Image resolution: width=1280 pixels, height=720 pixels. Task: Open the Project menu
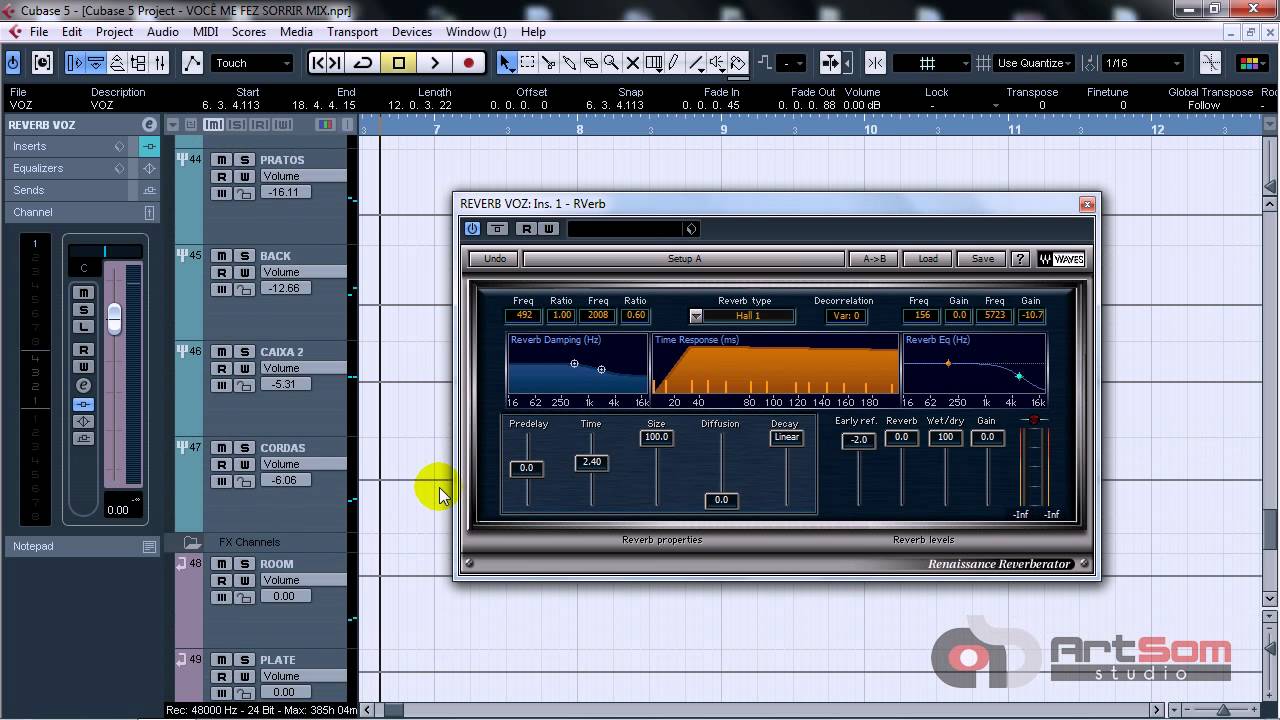pos(114,32)
